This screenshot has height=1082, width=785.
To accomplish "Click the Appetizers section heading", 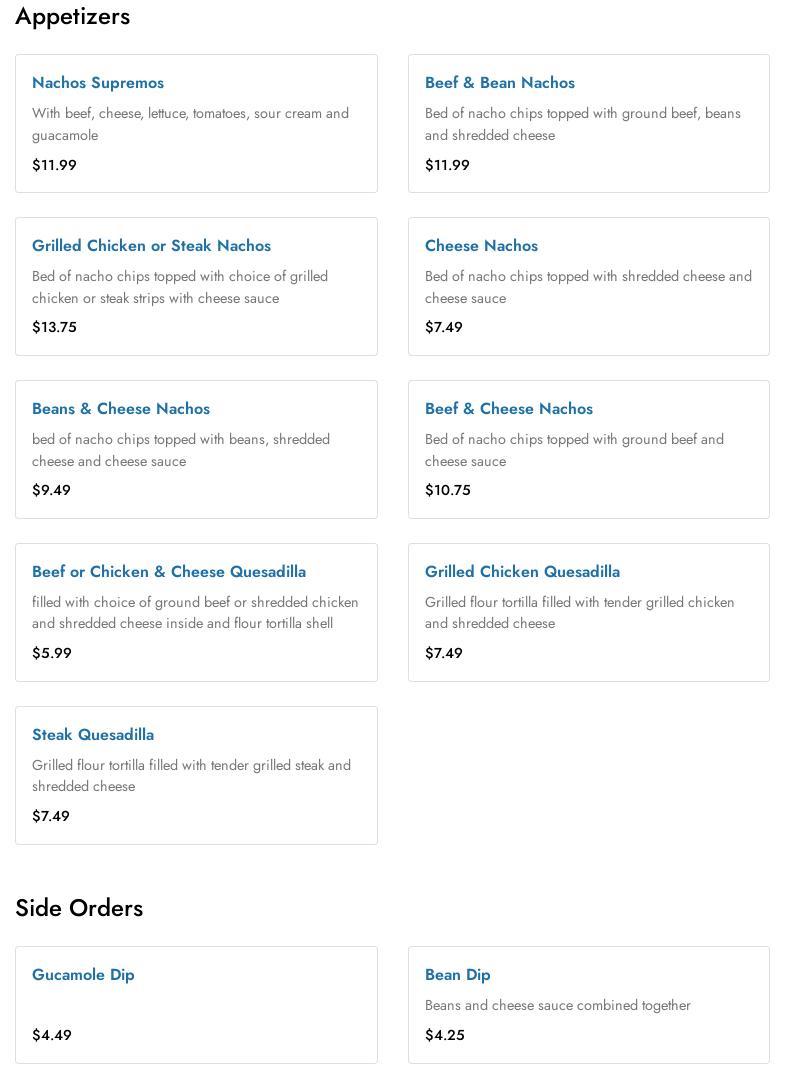I will (73, 16).
